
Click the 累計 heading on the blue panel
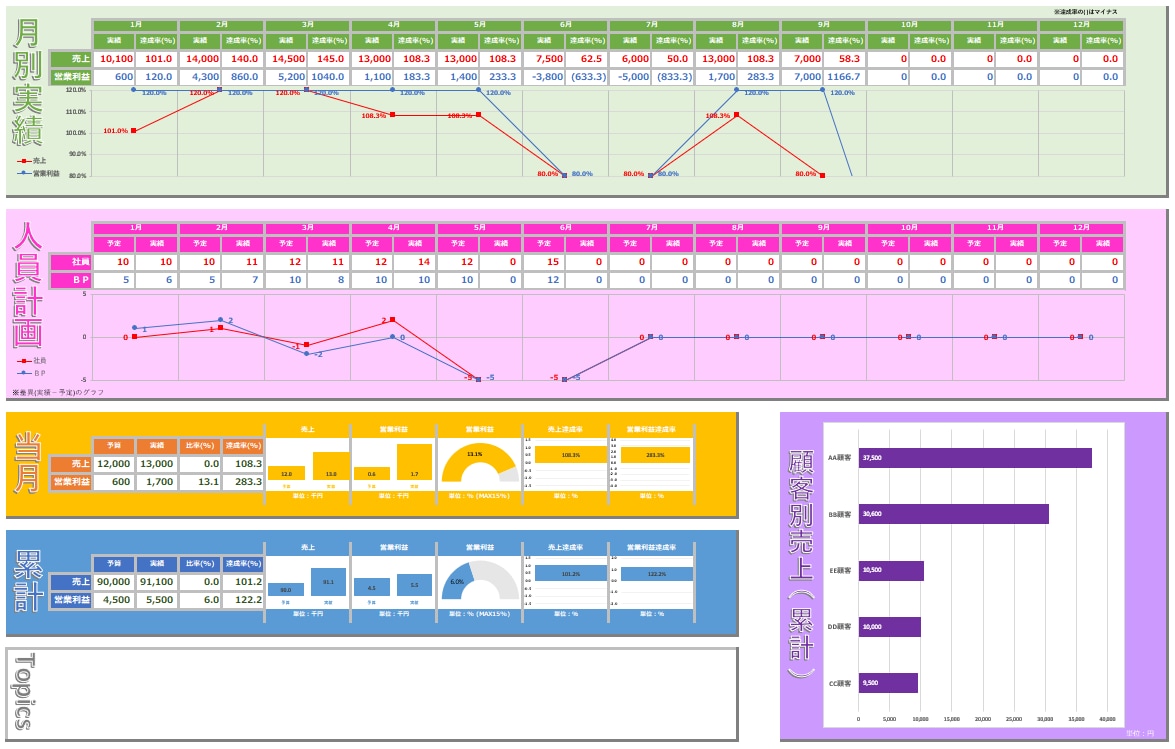[x=27, y=581]
